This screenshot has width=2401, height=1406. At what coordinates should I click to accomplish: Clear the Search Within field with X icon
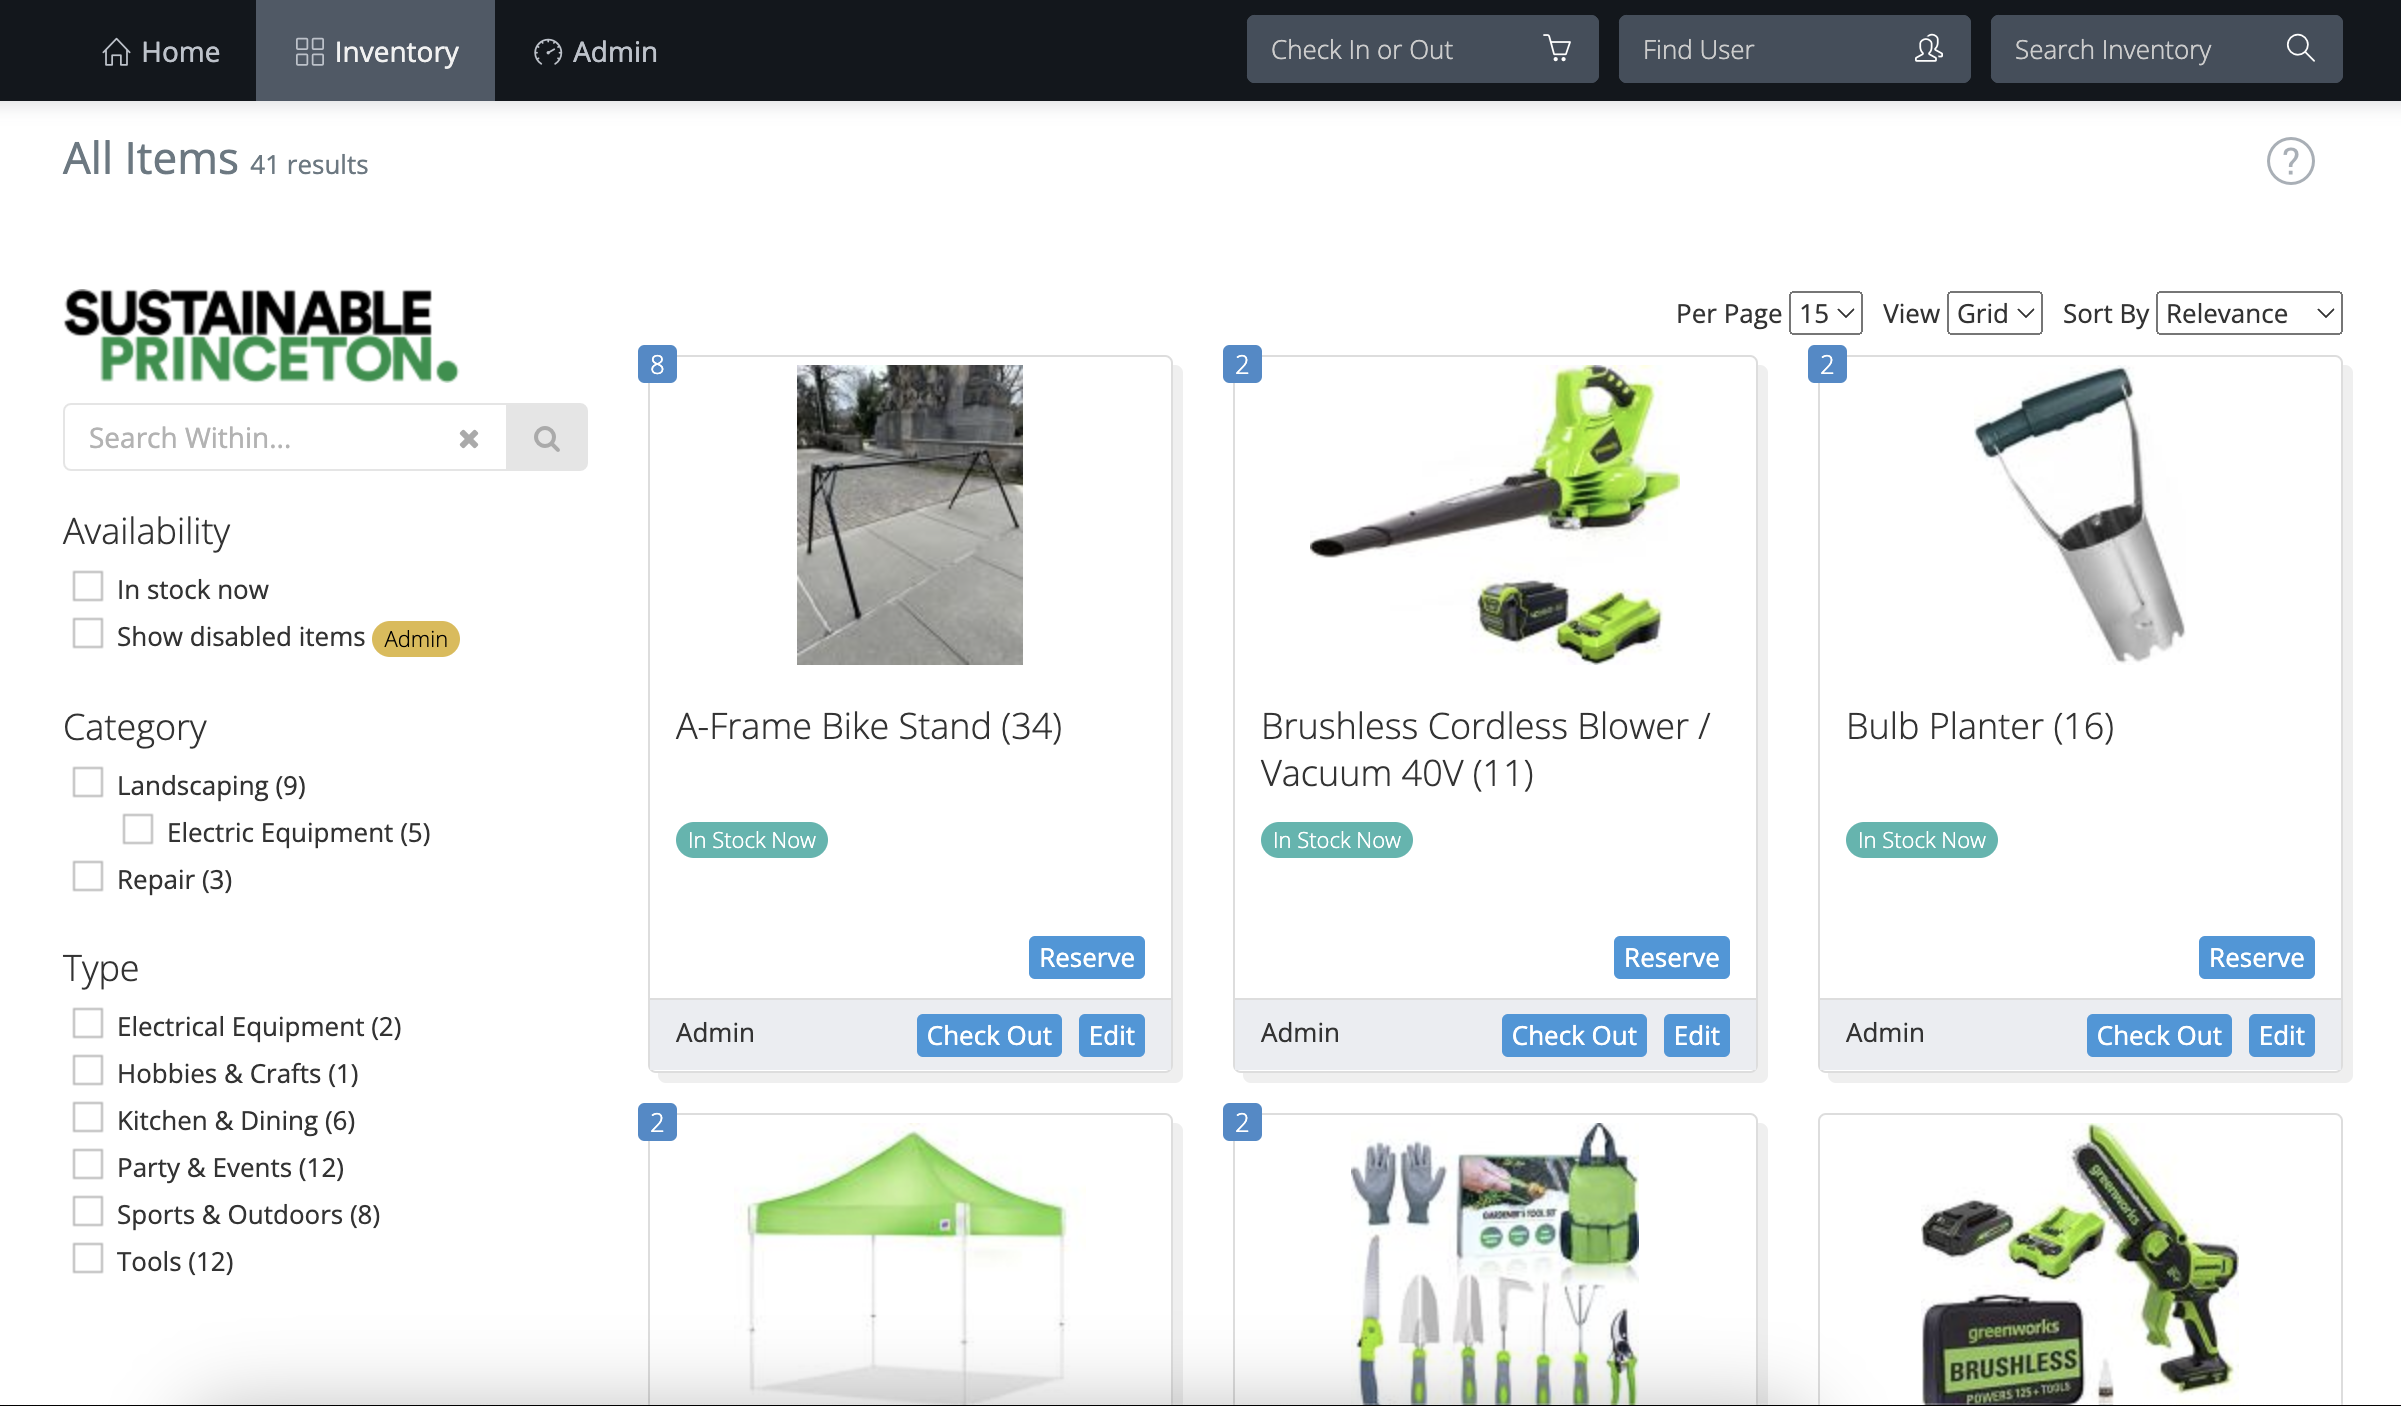[469, 438]
